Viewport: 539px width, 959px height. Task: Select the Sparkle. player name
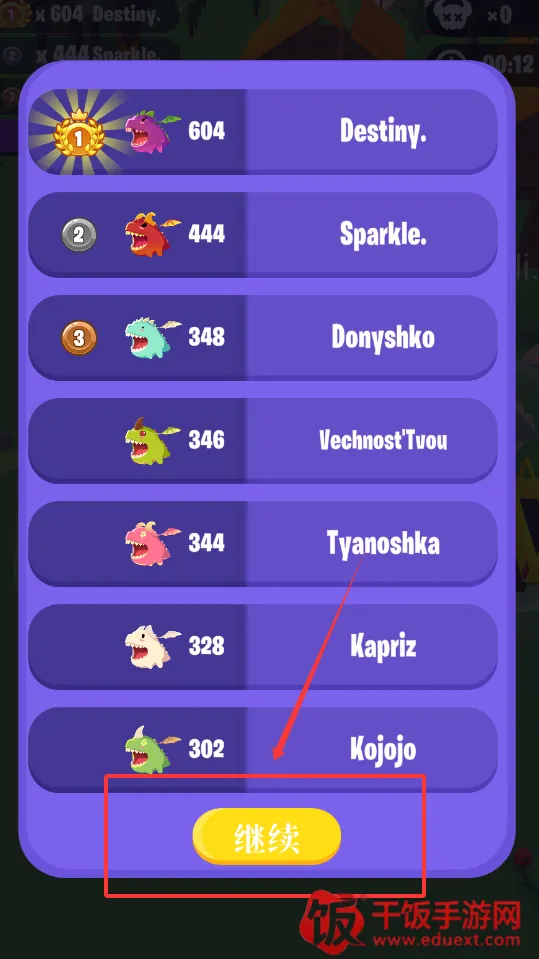(383, 234)
